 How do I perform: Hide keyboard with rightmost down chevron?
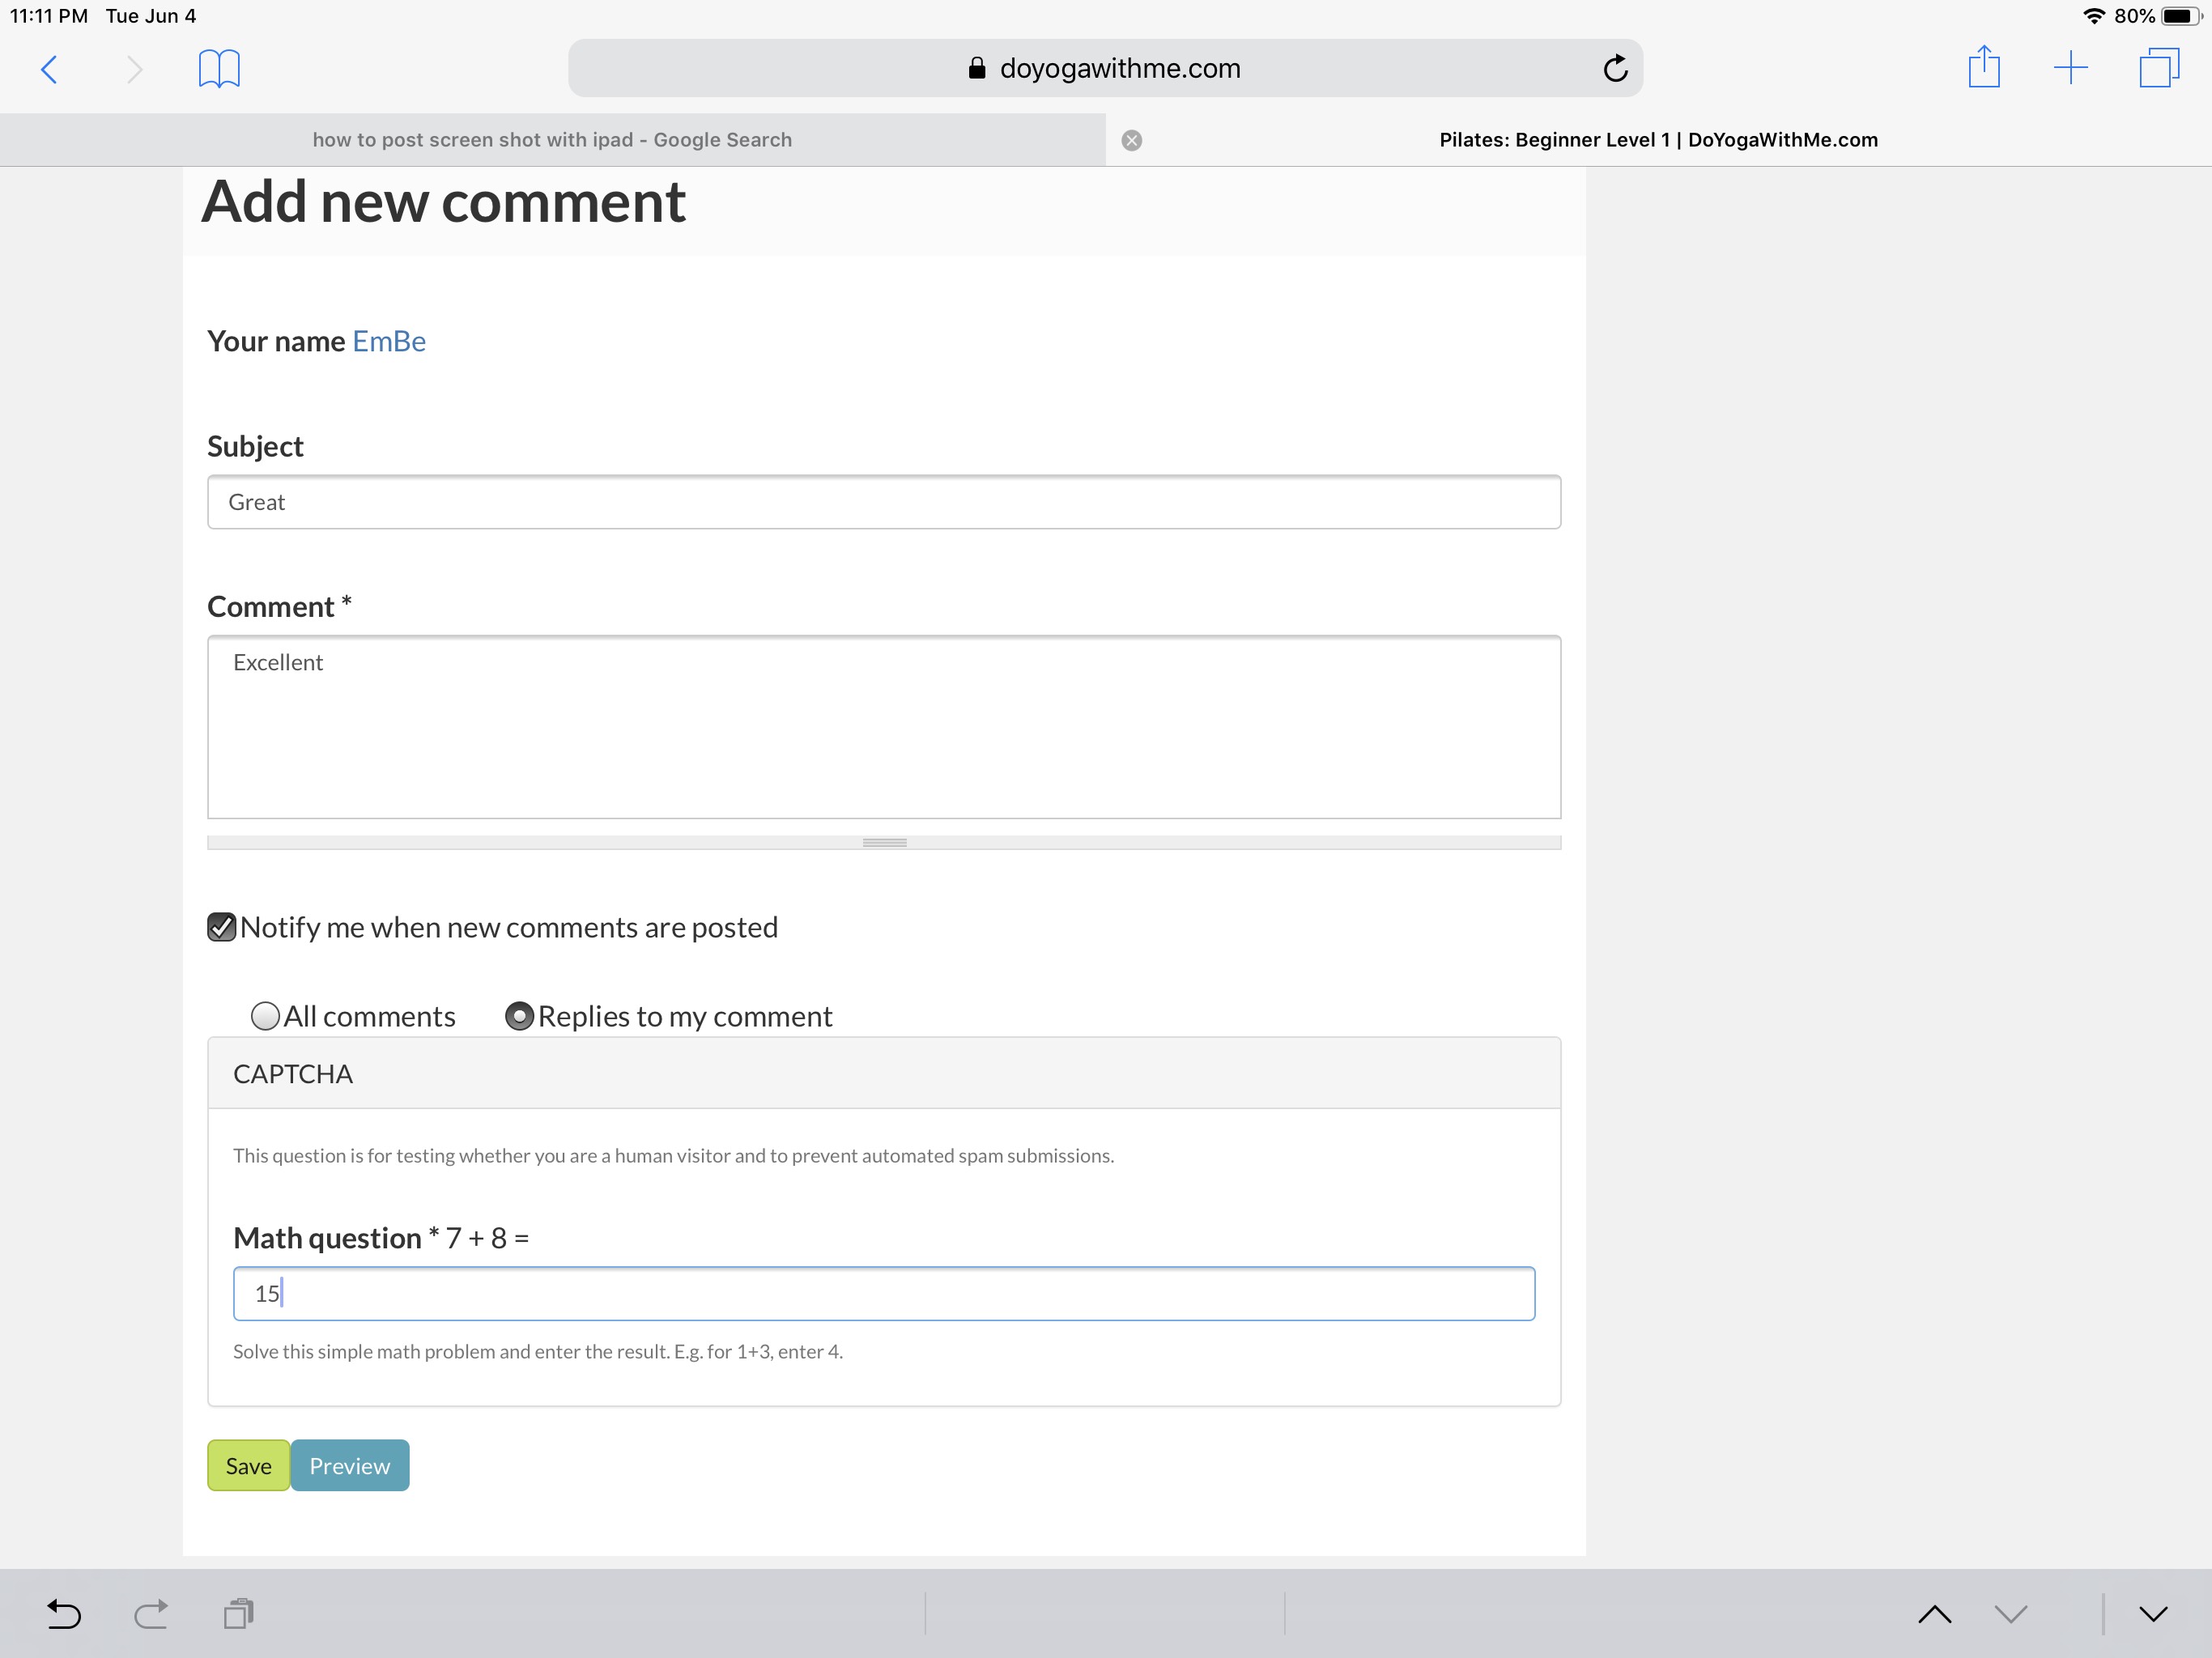[x=2152, y=1613]
